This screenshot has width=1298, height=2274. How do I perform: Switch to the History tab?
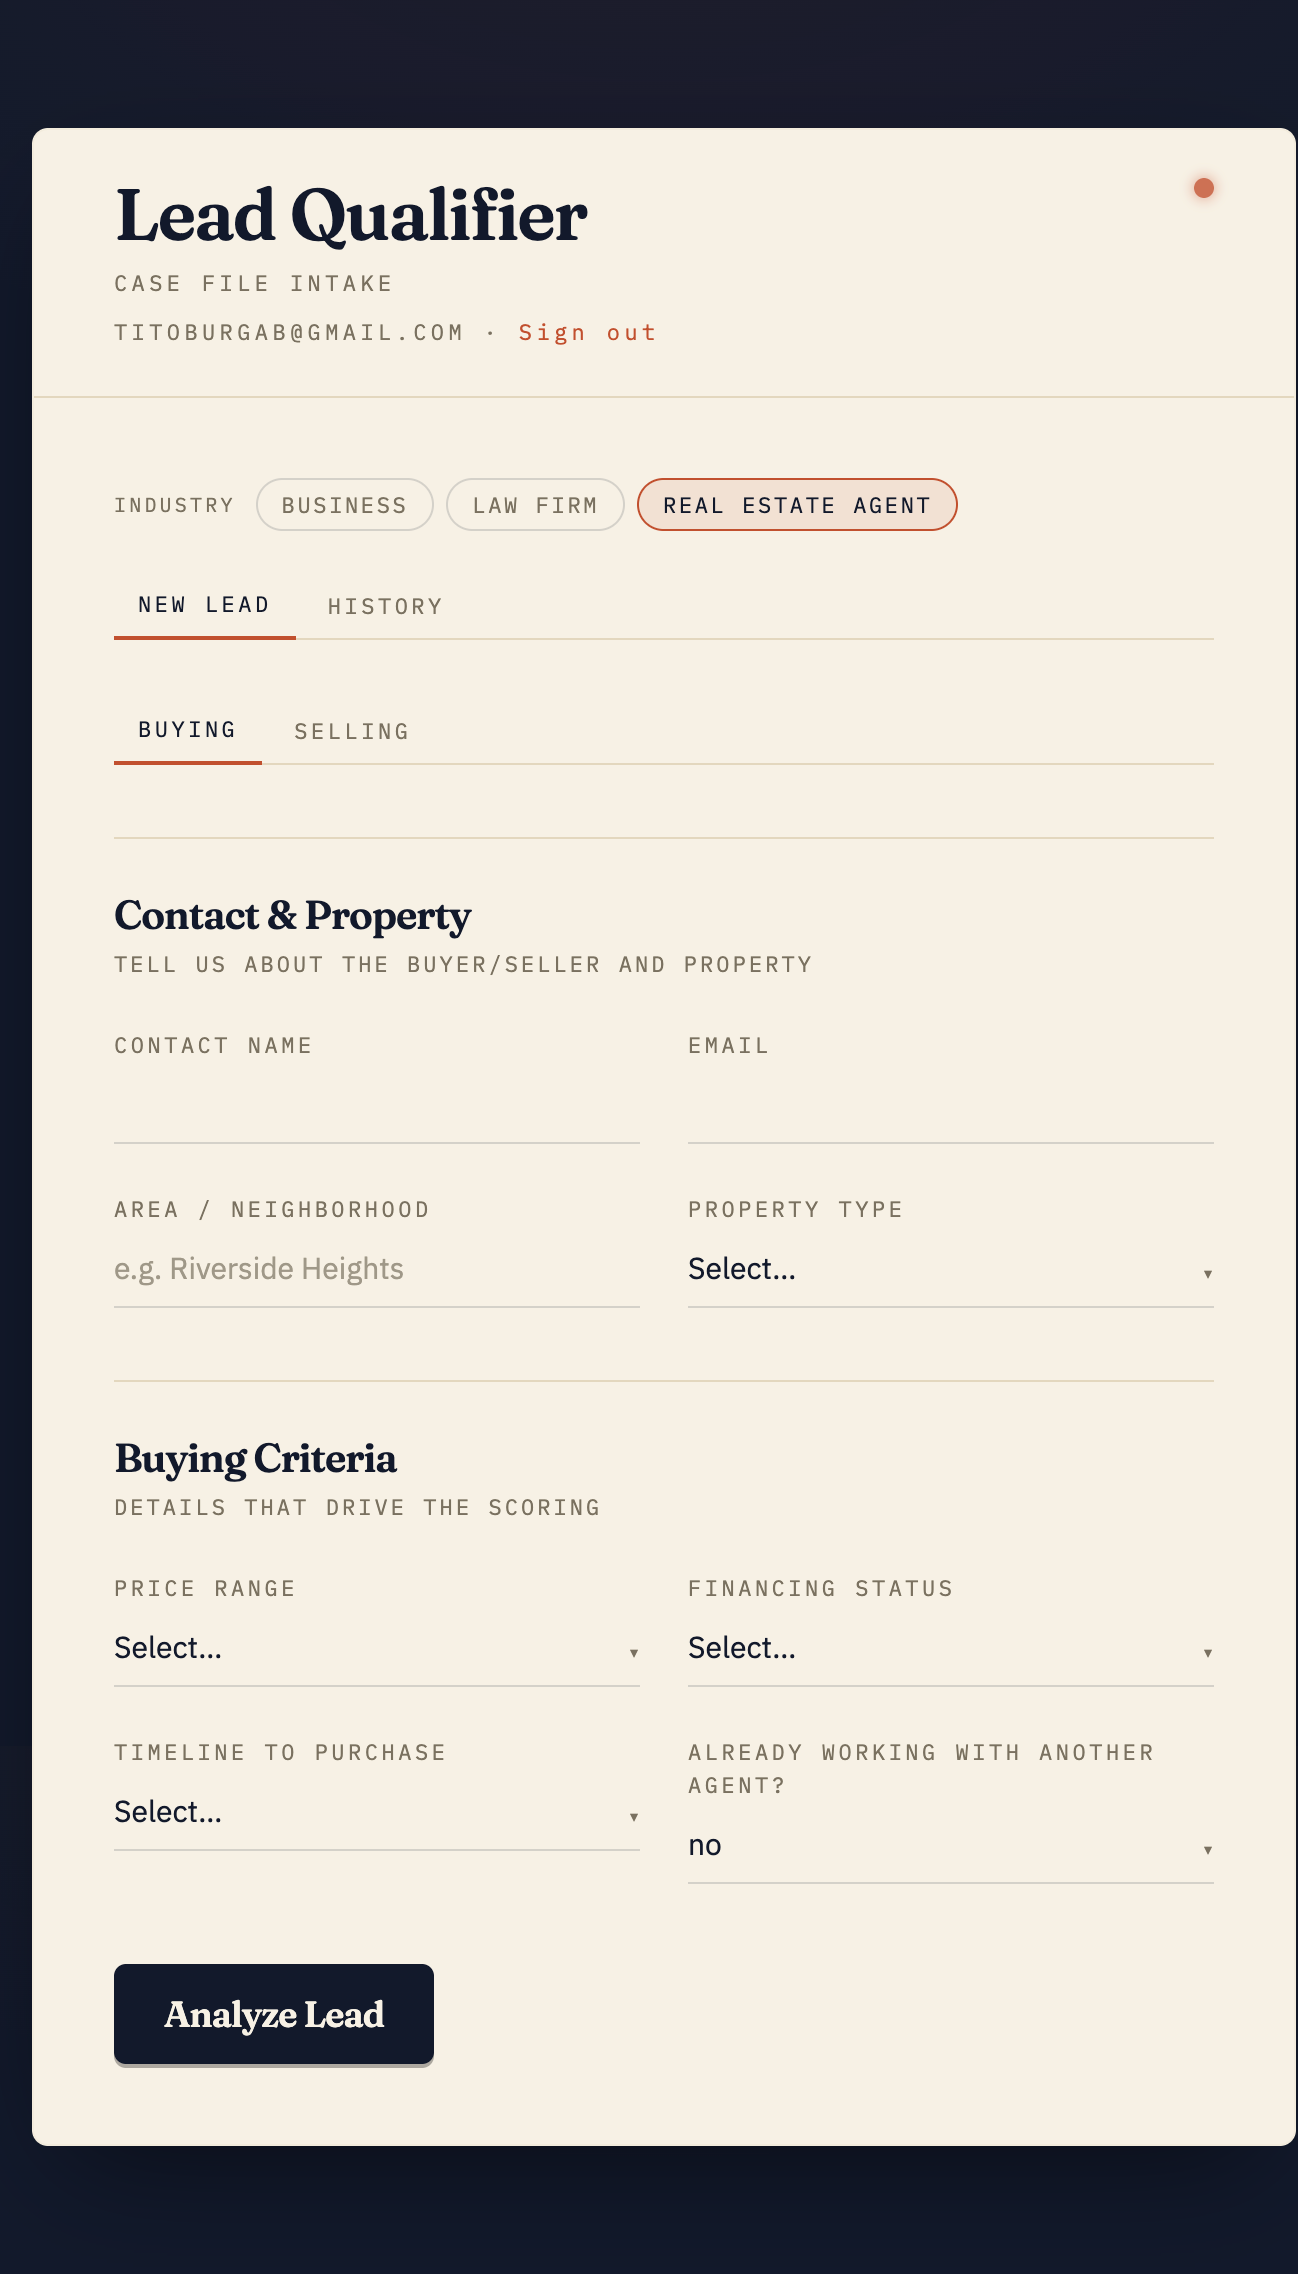click(385, 606)
